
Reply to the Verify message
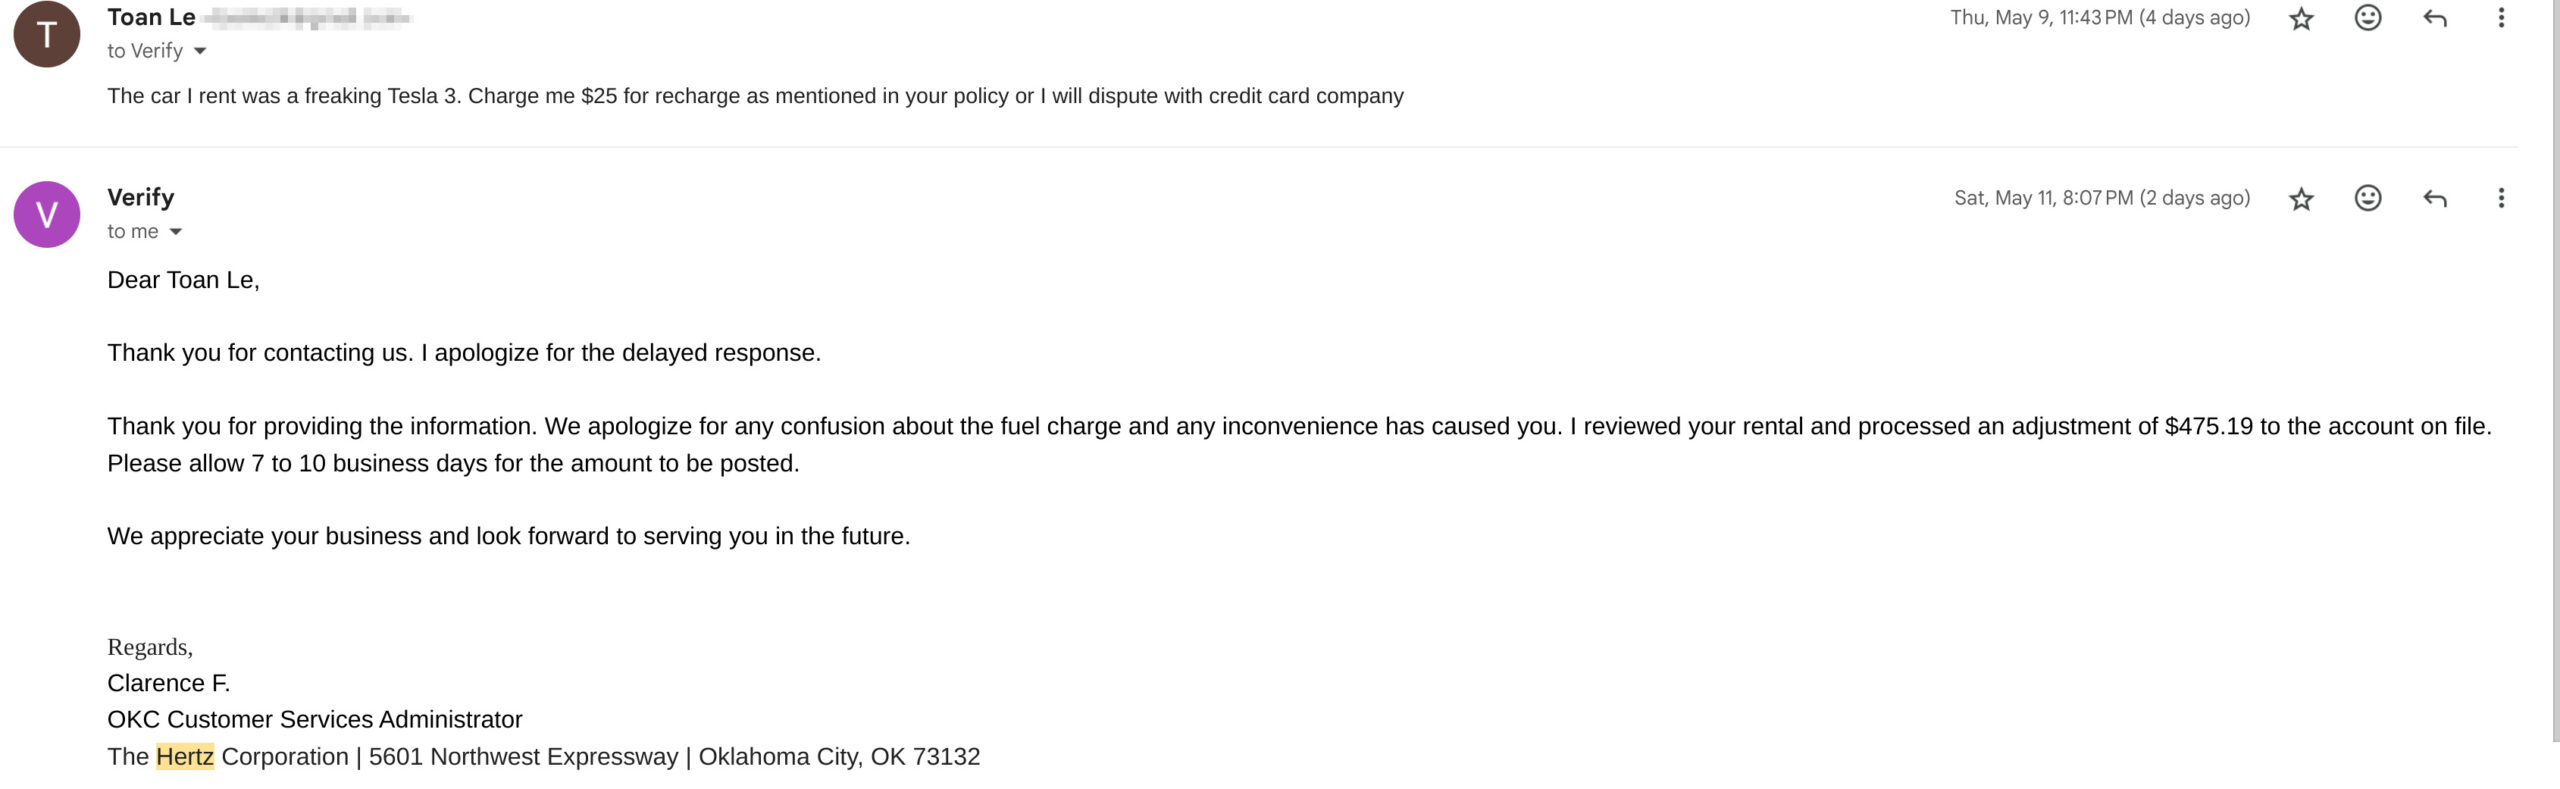tap(2434, 198)
